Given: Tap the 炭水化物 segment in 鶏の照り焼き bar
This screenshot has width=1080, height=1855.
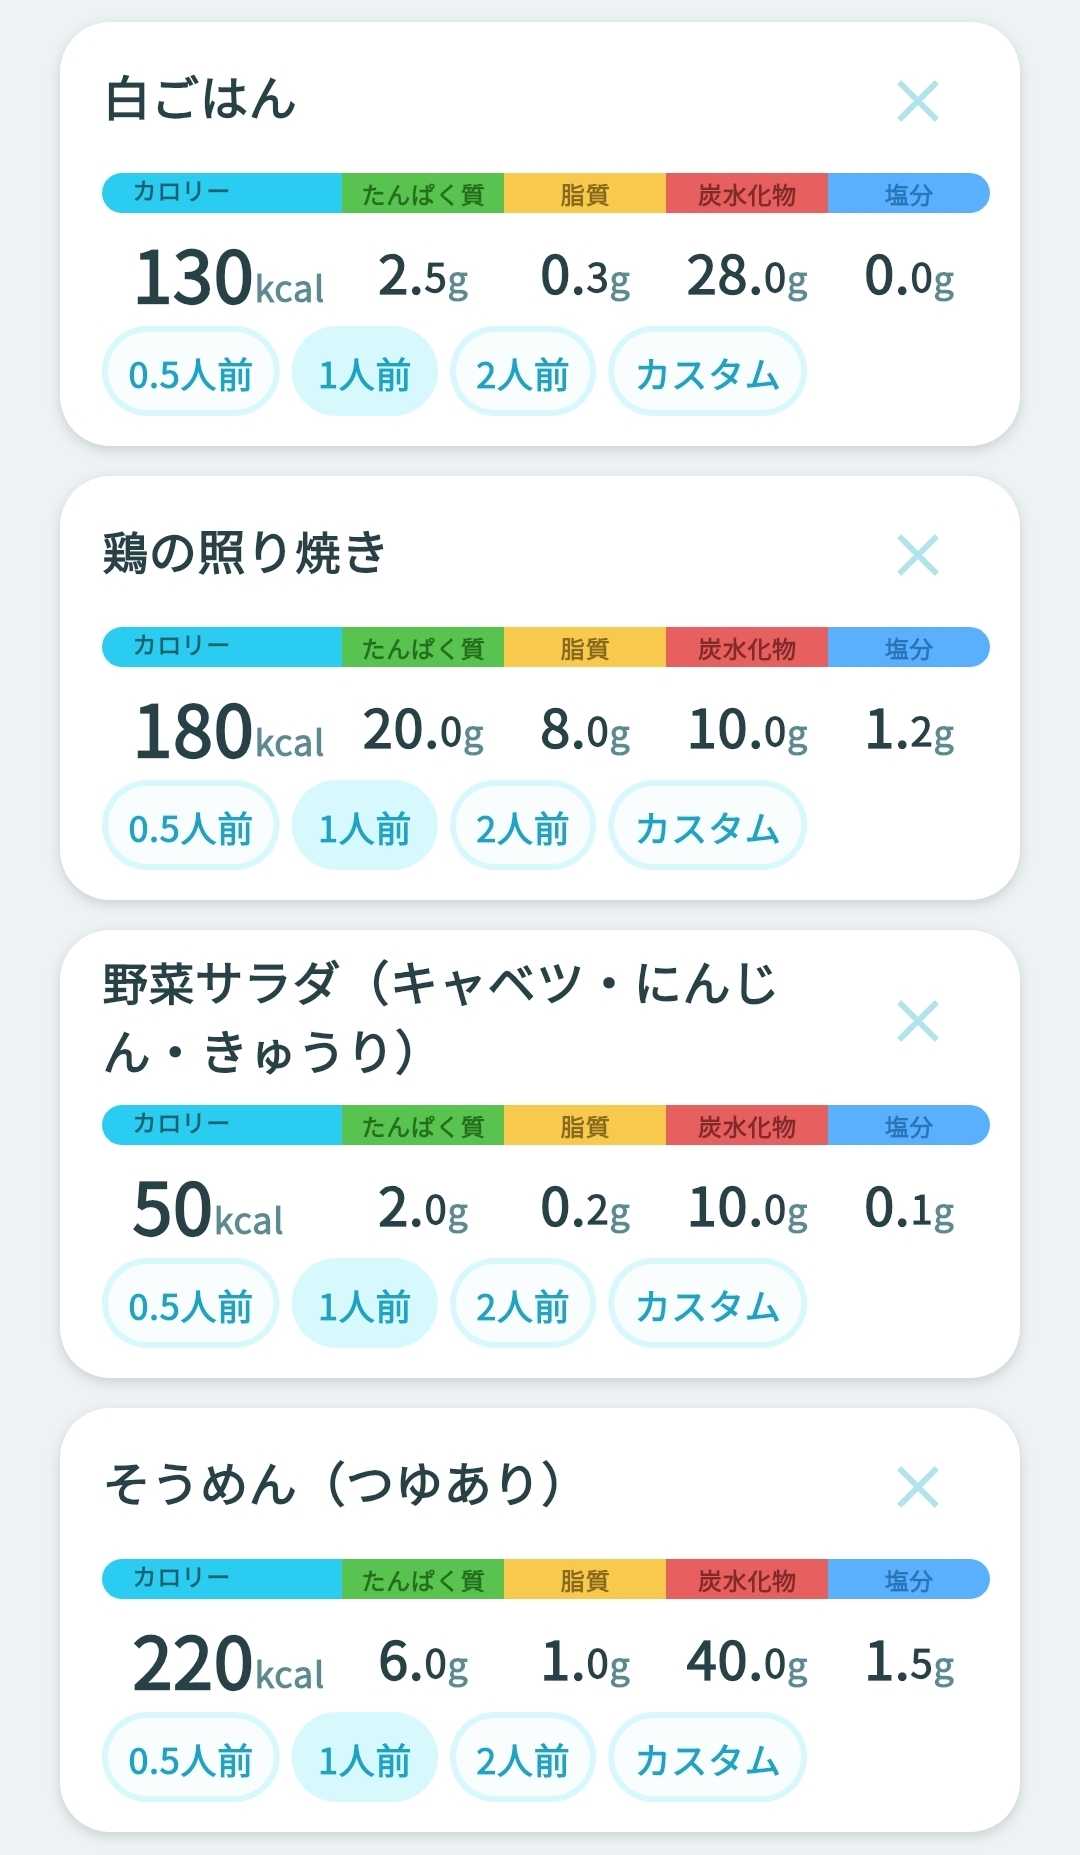Looking at the screenshot, I should (x=747, y=647).
